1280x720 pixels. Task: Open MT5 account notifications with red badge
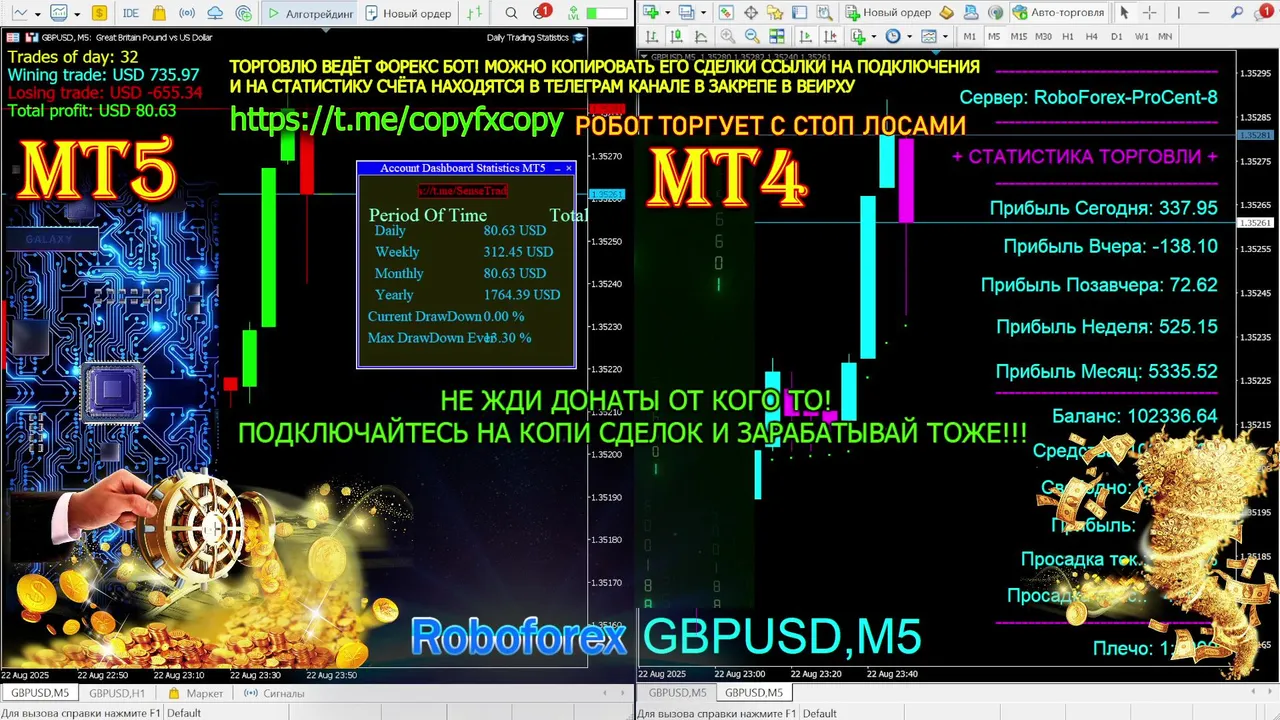(x=541, y=12)
